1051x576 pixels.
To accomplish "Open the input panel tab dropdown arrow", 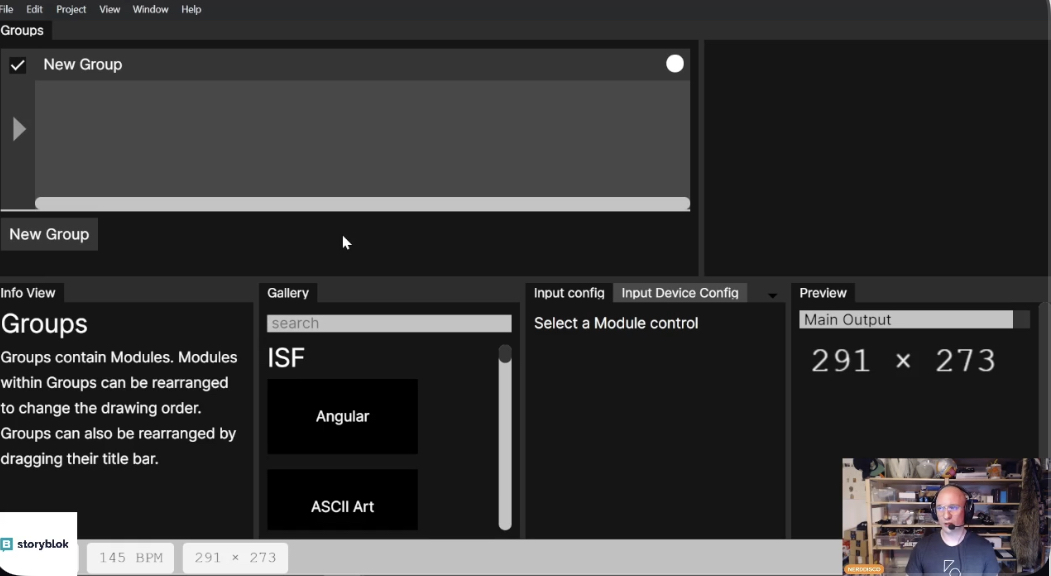I will tap(772, 295).
